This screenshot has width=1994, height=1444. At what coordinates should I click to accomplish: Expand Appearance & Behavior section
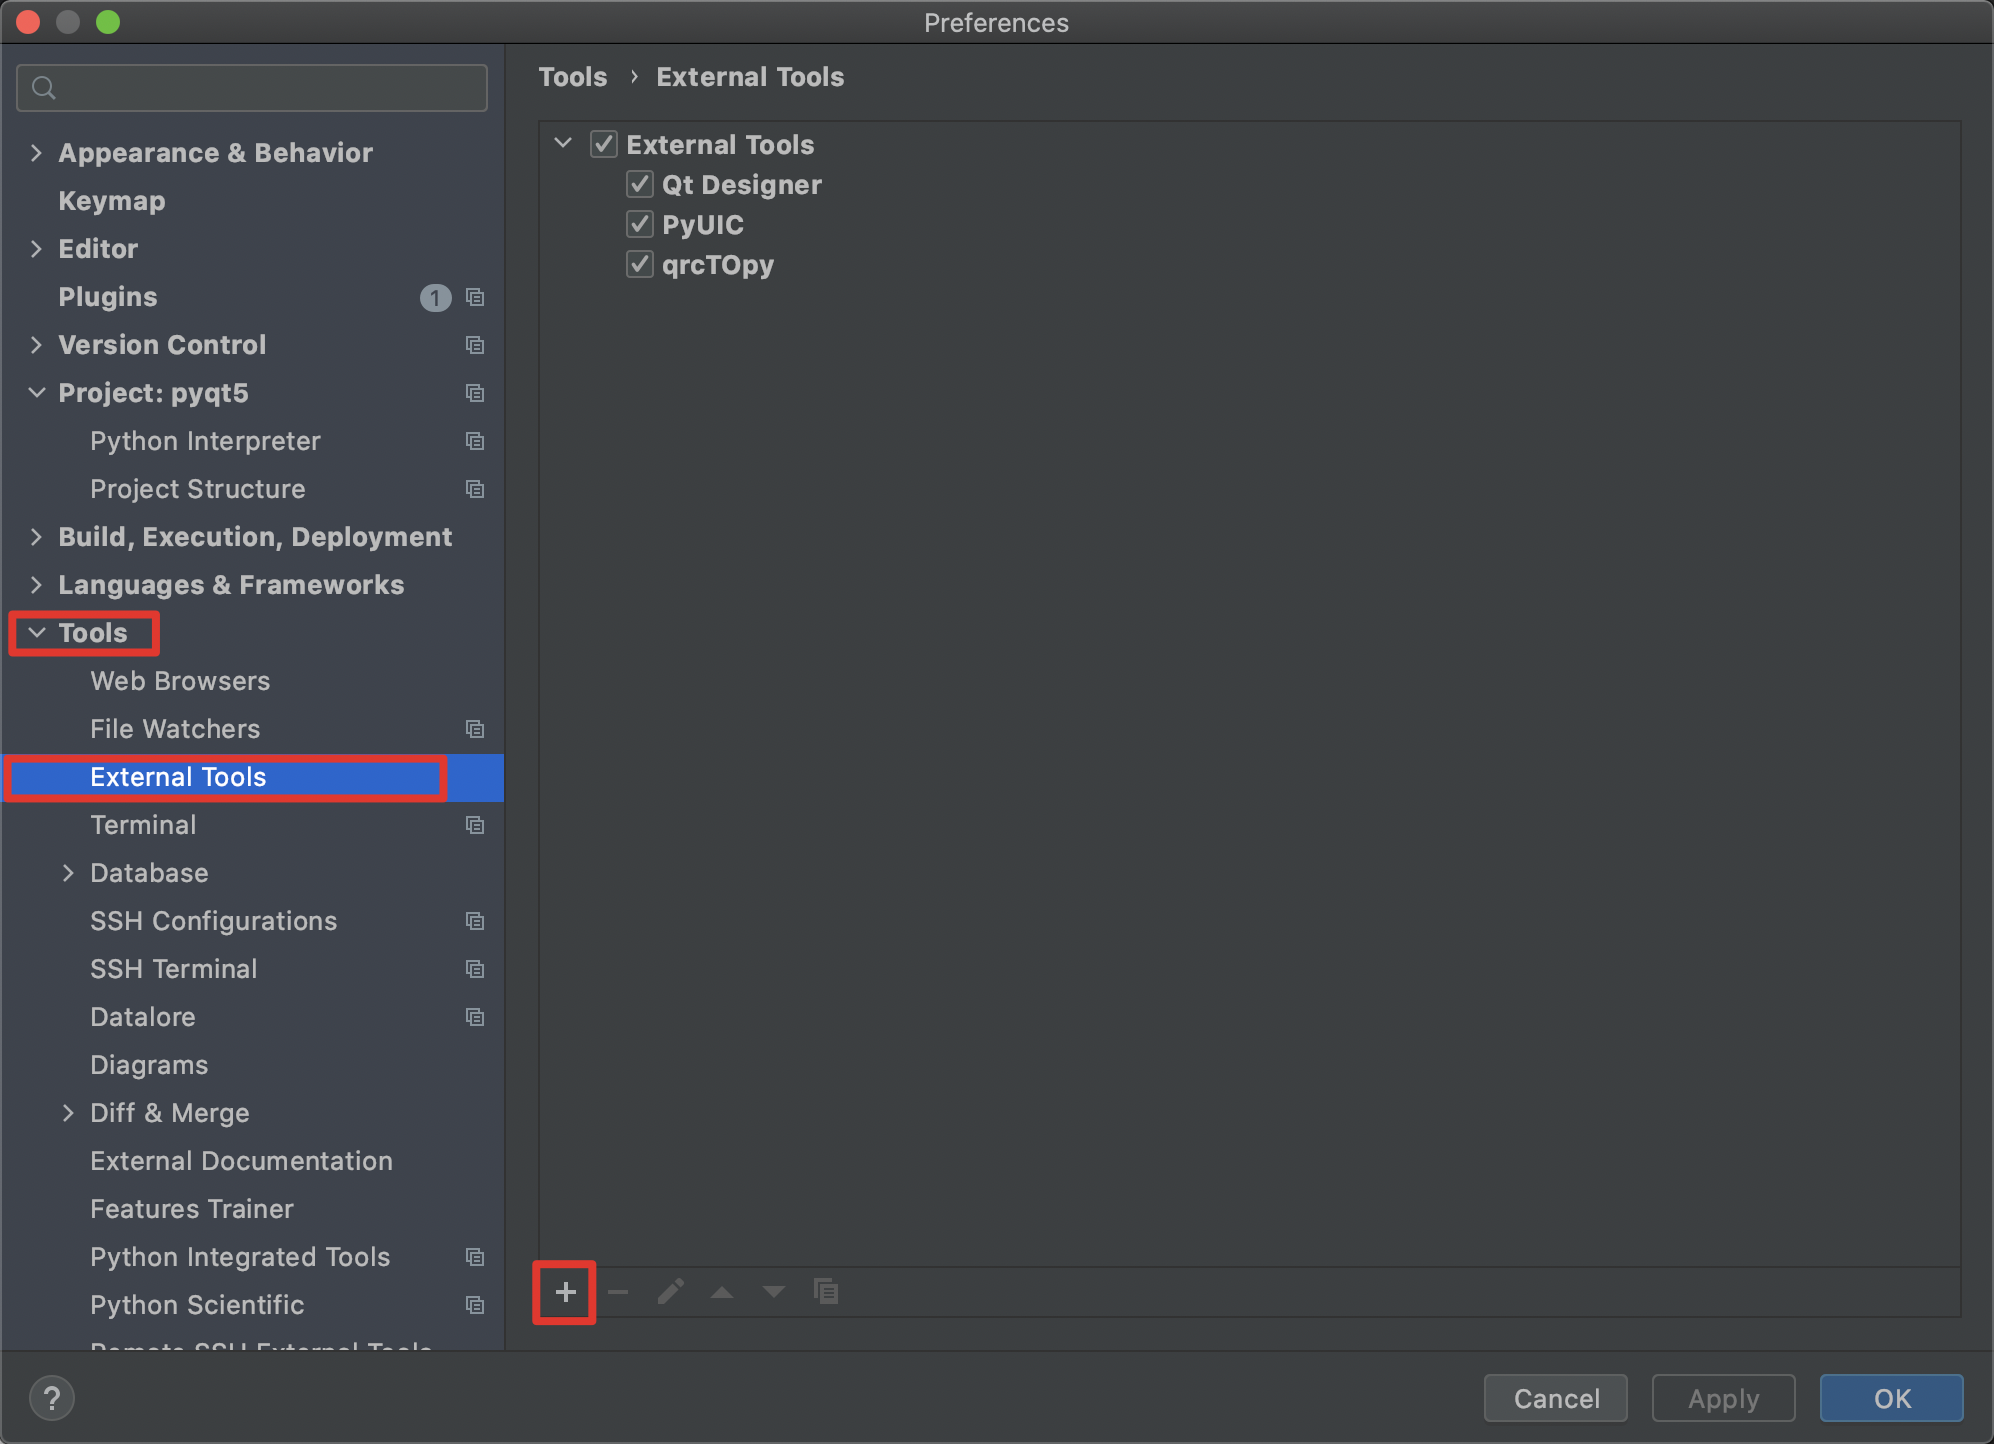(36, 153)
